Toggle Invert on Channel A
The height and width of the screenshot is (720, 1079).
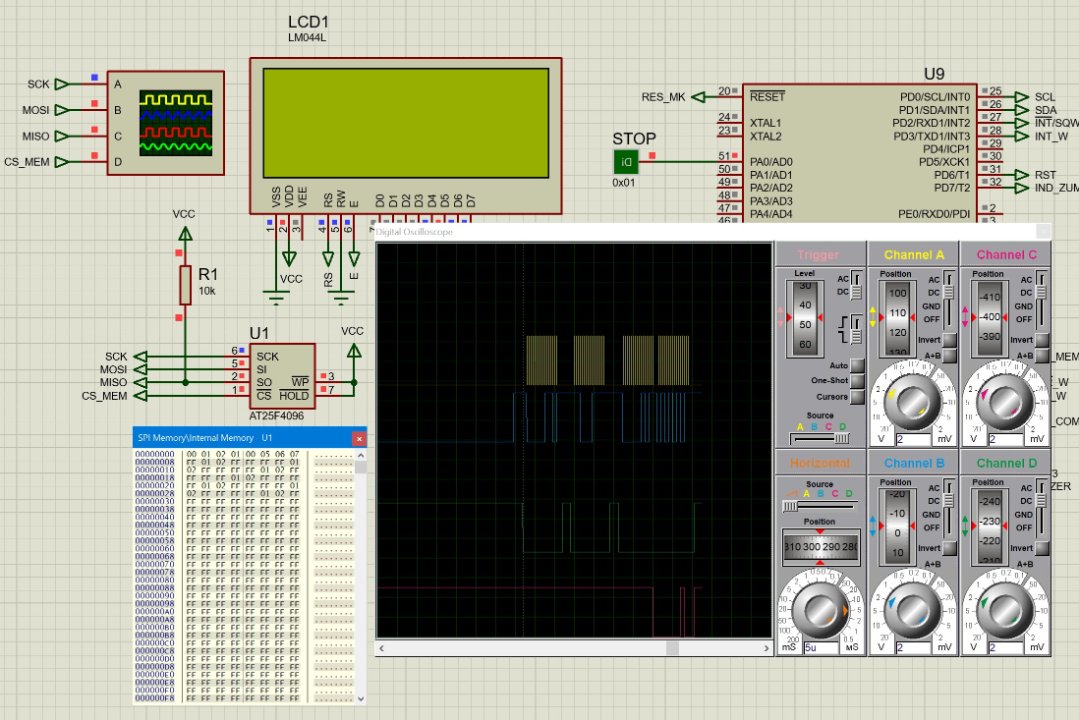pos(950,340)
